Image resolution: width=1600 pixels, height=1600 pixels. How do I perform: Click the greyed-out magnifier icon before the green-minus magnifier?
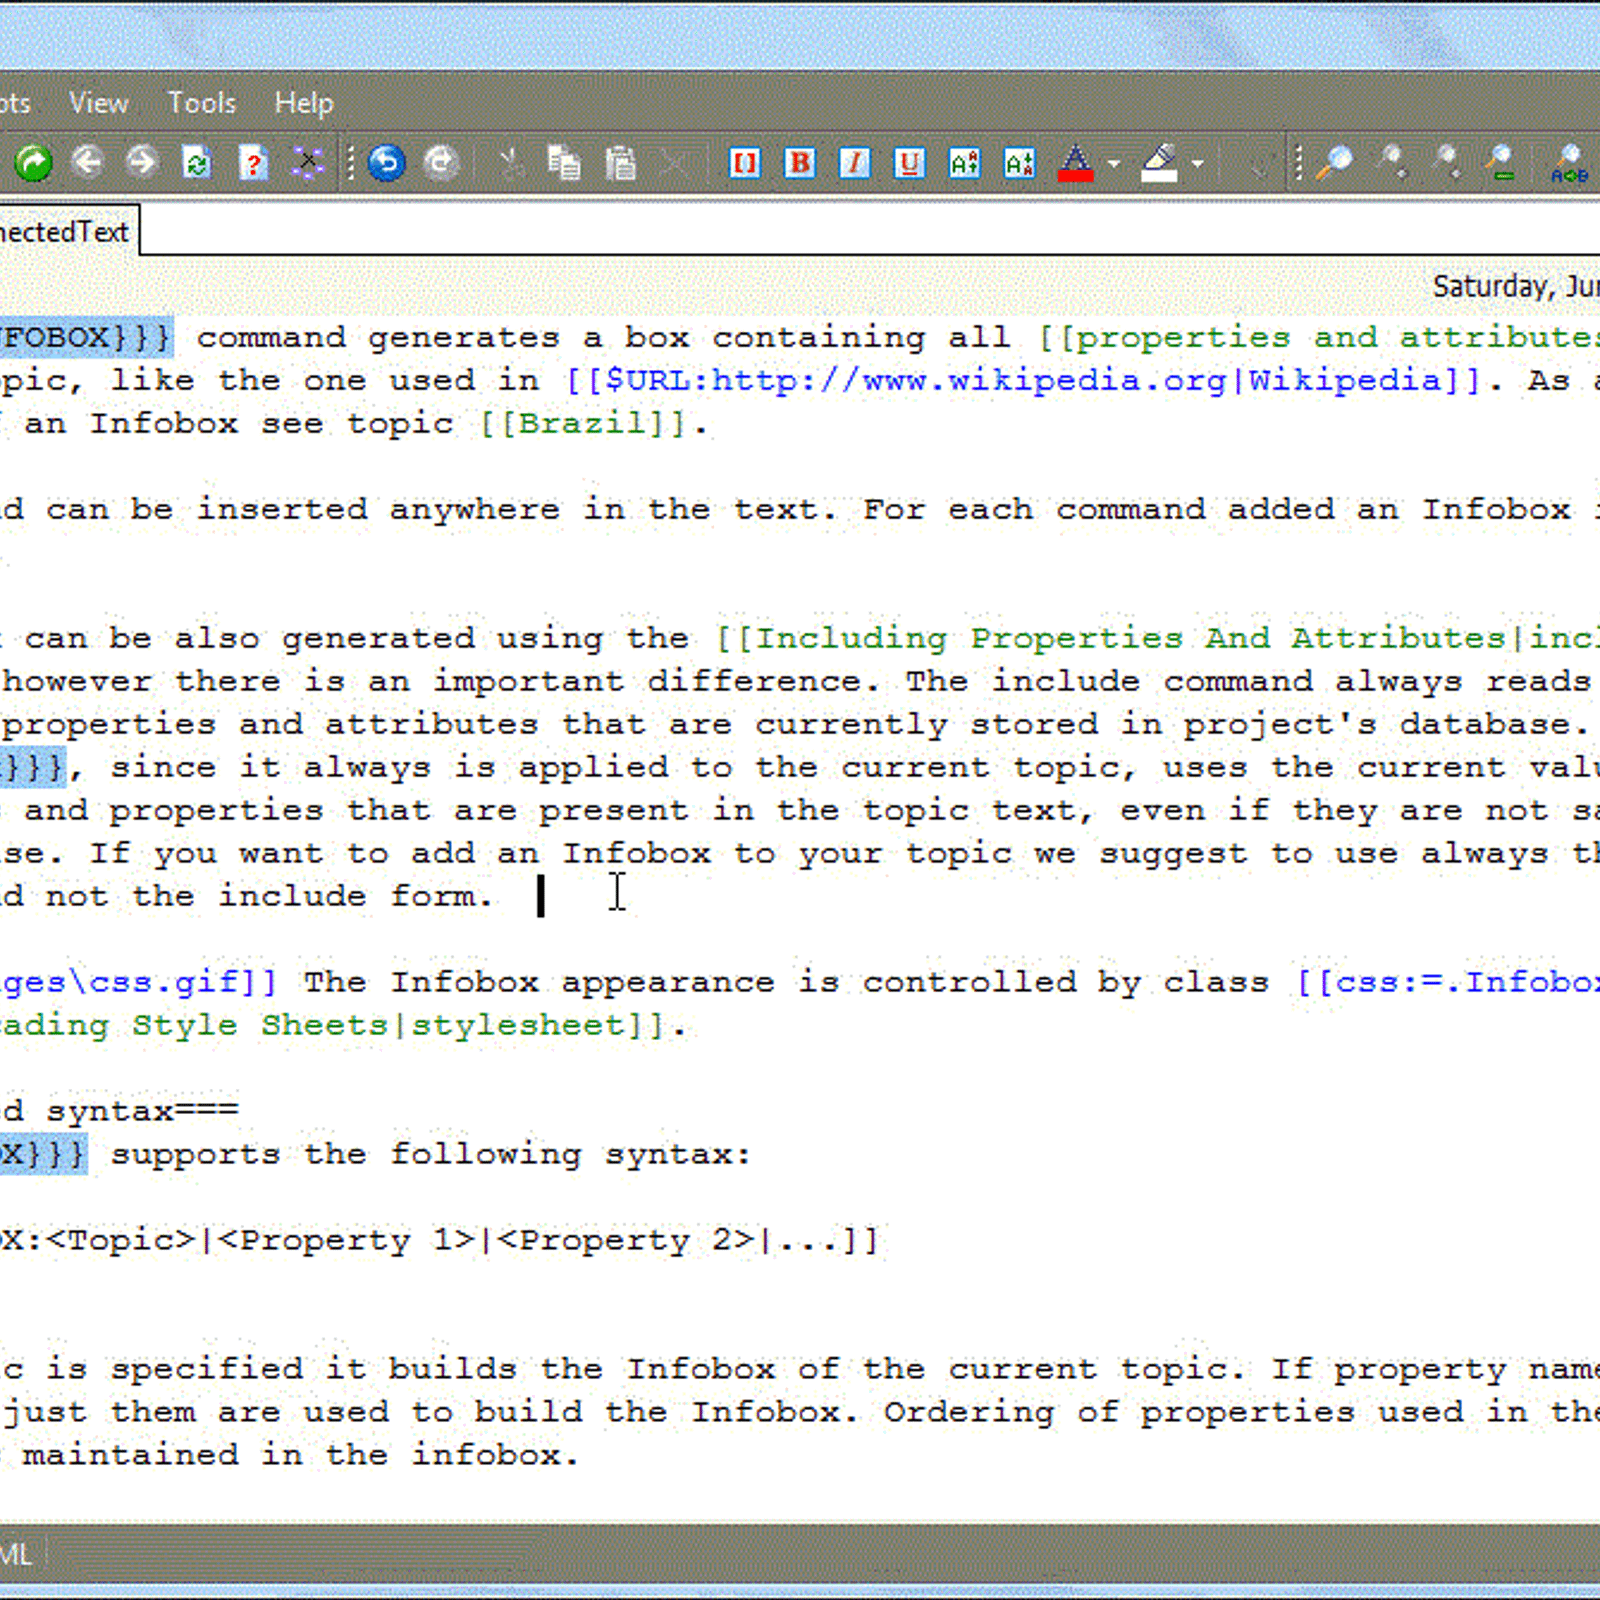(x=1445, y=162)
